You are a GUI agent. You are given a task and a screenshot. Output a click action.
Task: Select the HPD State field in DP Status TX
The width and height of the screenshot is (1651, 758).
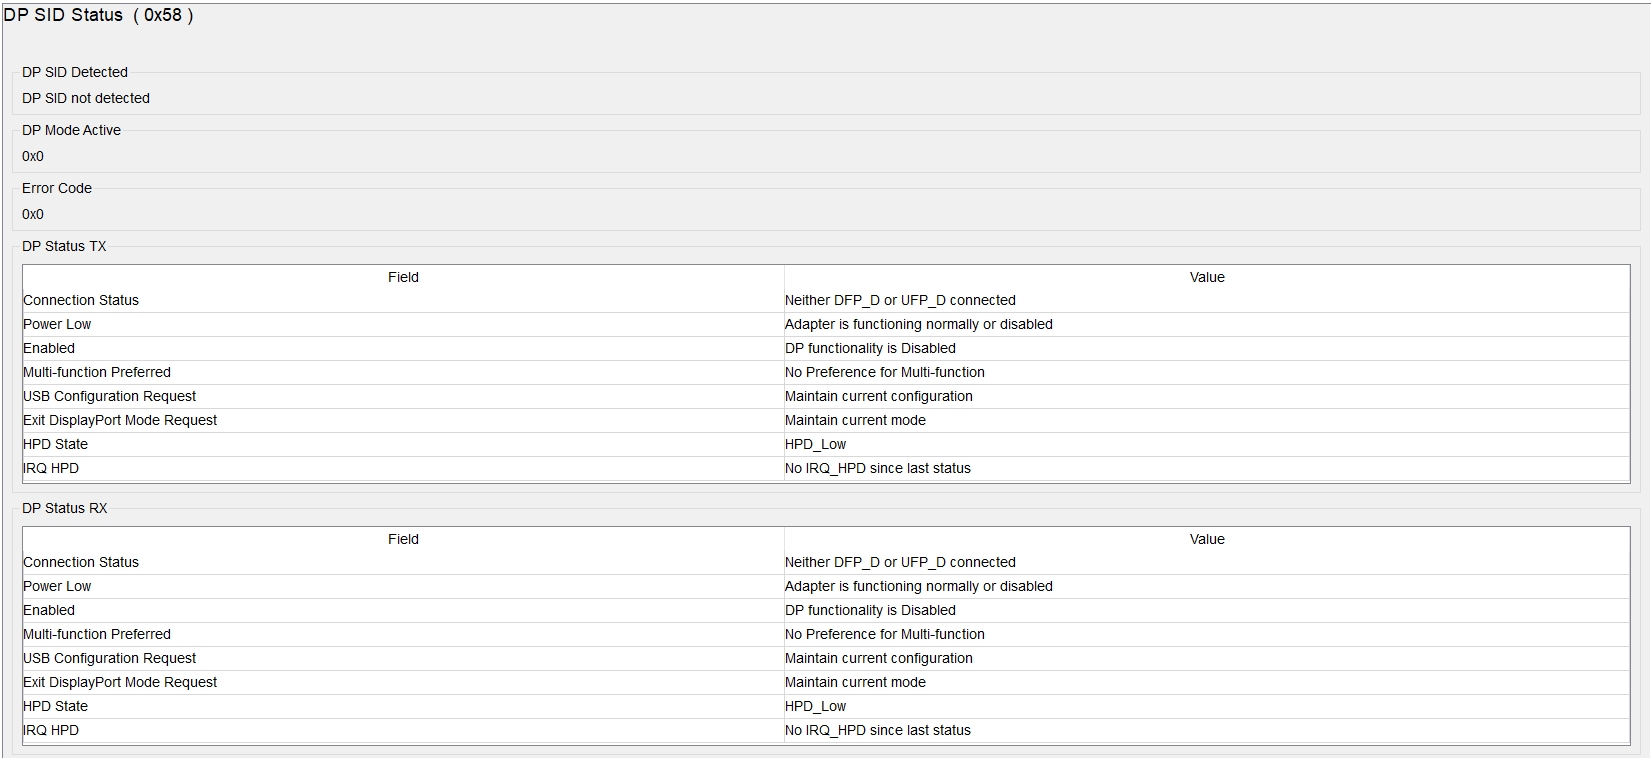coord(56,444)
